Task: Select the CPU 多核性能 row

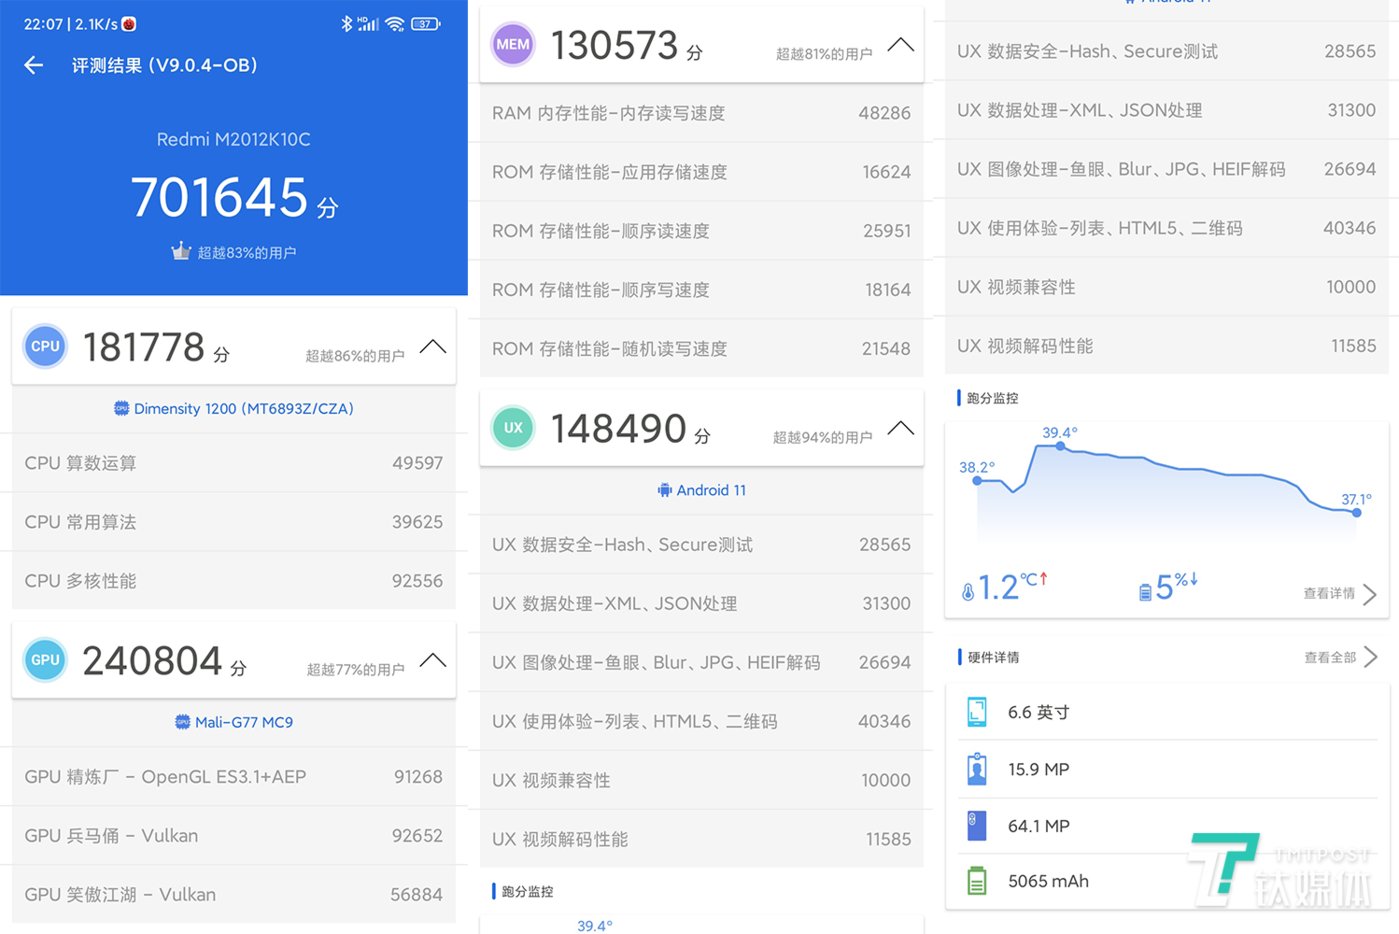Action: point(234,581)
